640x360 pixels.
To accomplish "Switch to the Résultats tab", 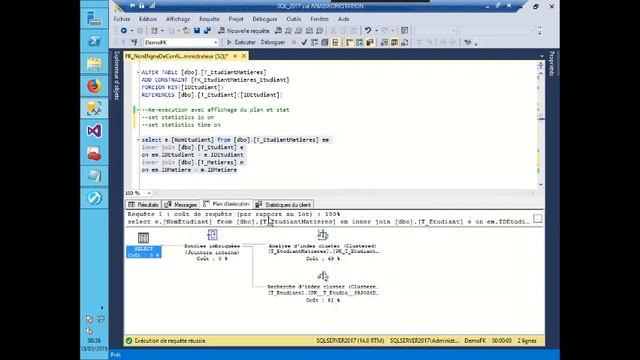I will [x=143, y=204].
